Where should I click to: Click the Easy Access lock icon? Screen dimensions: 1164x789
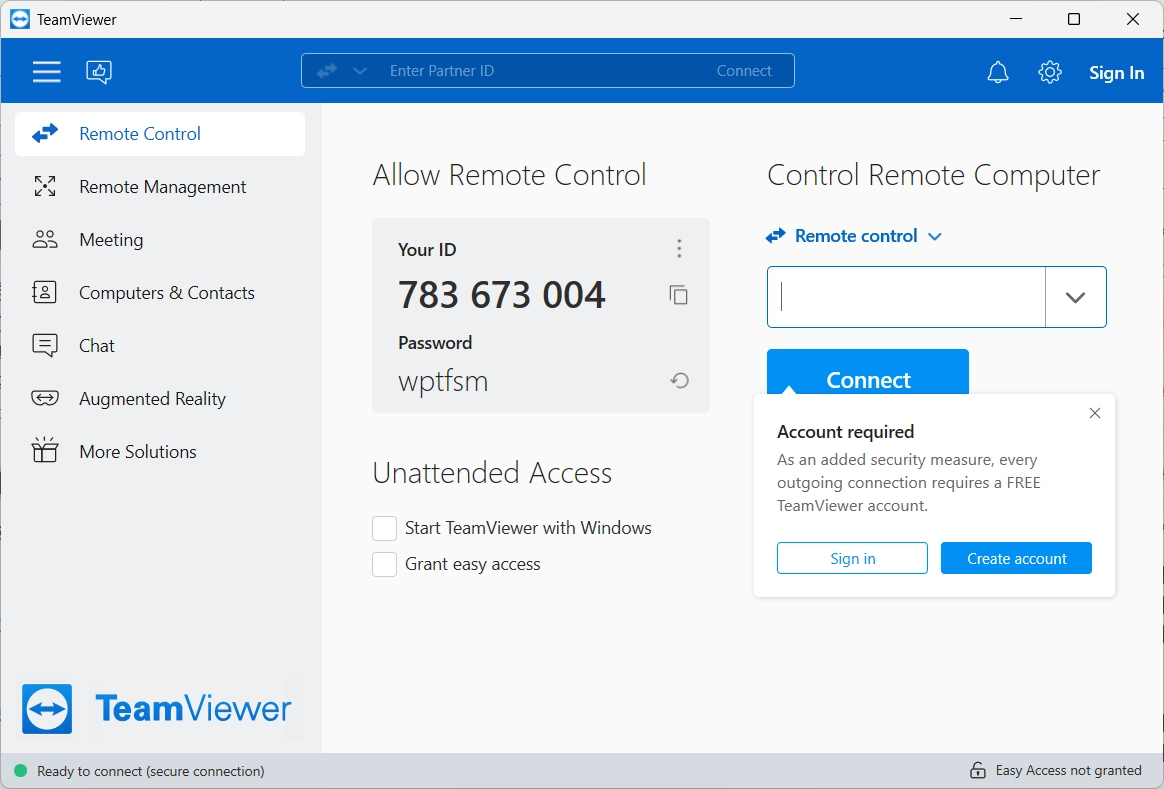[x=978, y=770]
